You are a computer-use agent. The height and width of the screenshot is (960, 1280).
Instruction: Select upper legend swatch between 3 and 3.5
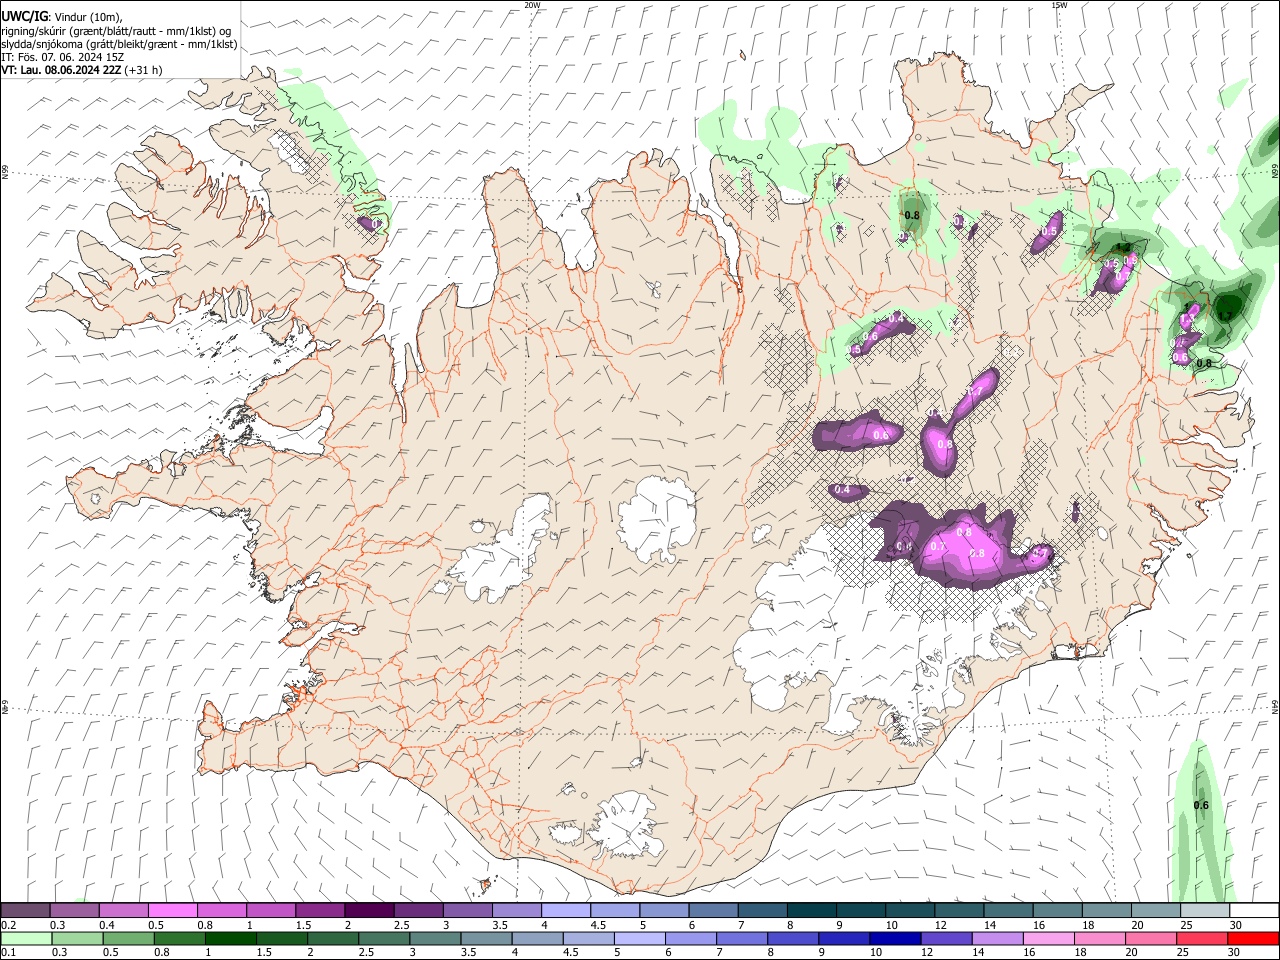(x=467, y=911)
